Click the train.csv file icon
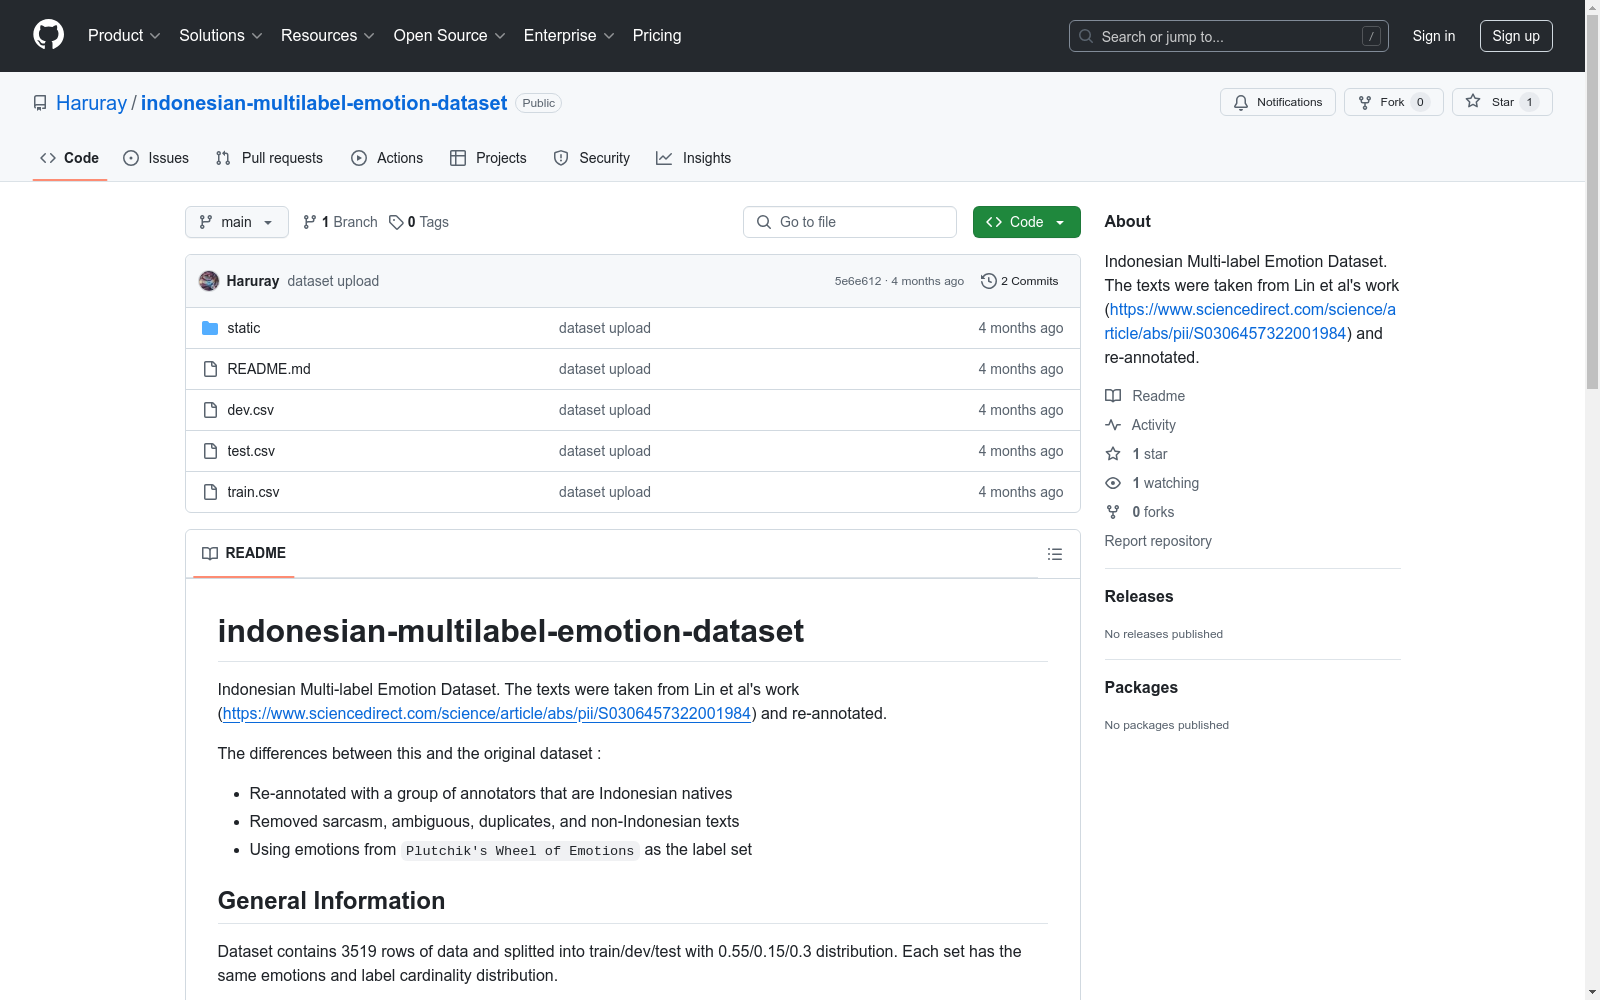This screenshot has height=1000, width=1600. [x=210, y=492]
